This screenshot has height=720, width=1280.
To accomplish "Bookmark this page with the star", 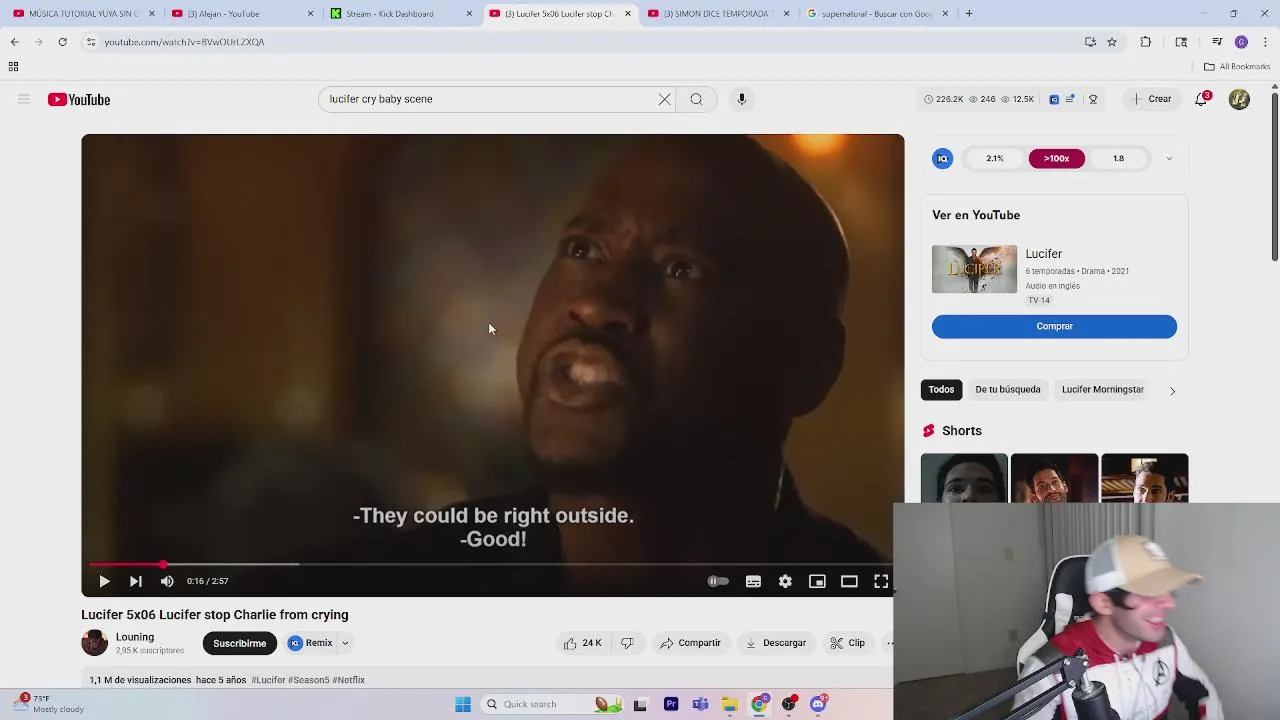I will click(x=1111, y=42).
